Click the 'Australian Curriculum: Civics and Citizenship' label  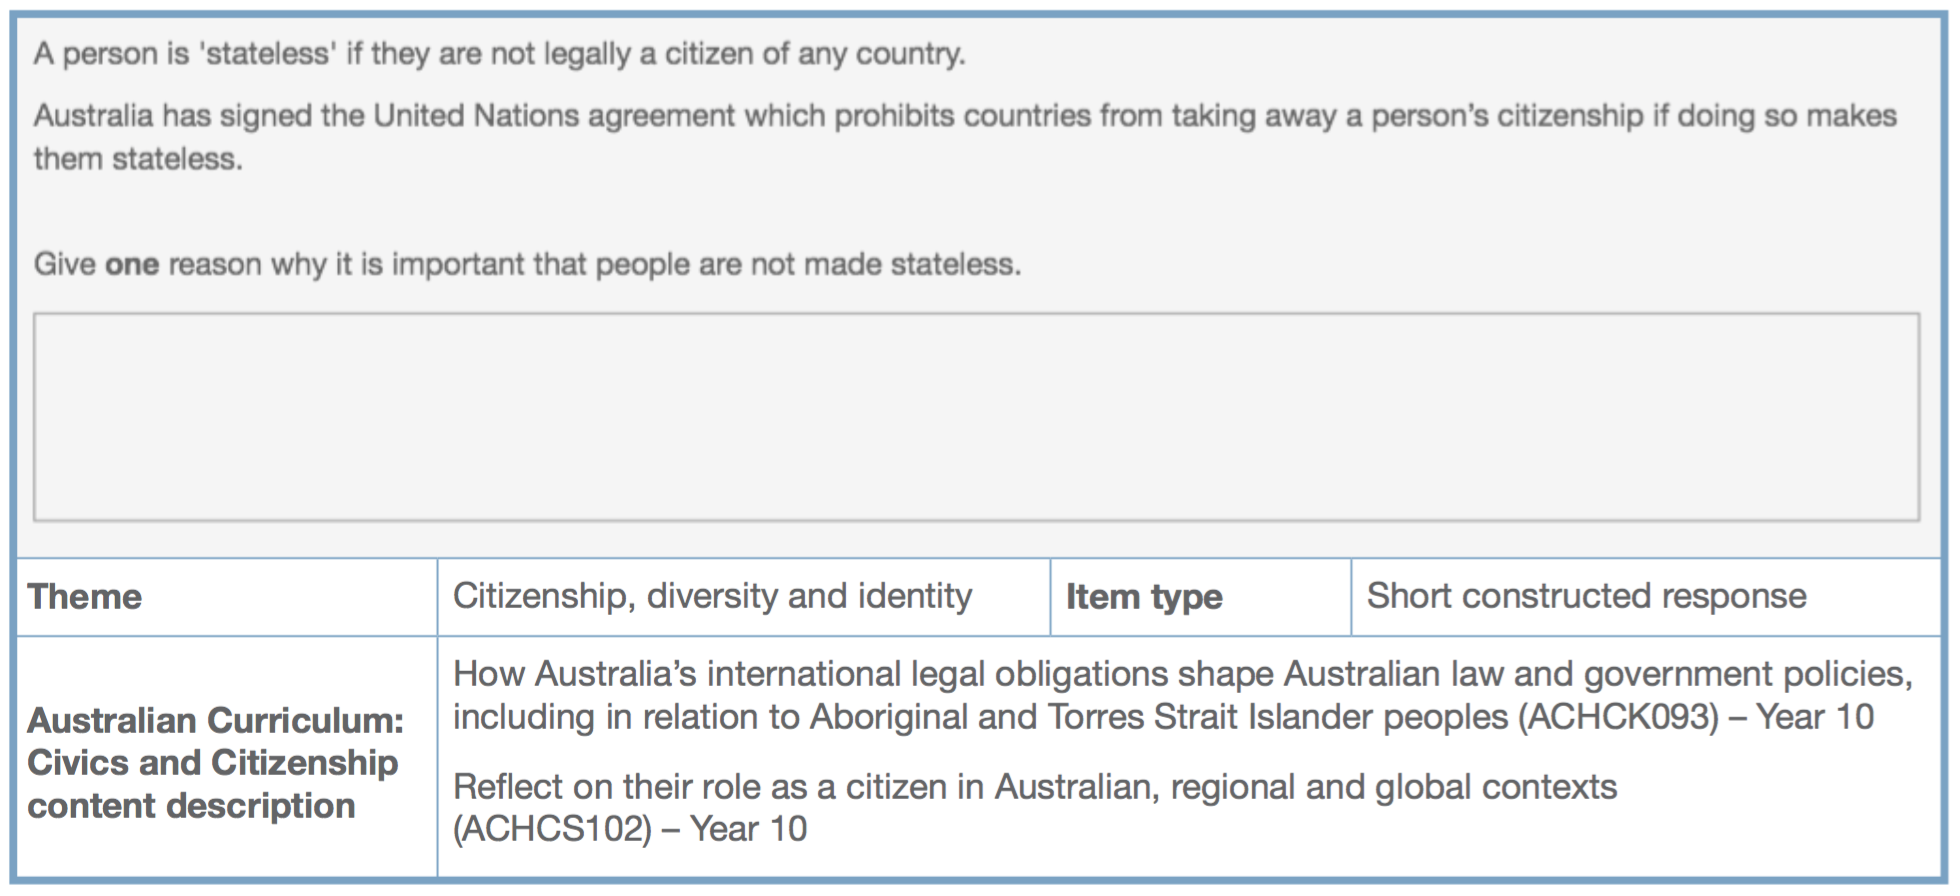point(215,742)
